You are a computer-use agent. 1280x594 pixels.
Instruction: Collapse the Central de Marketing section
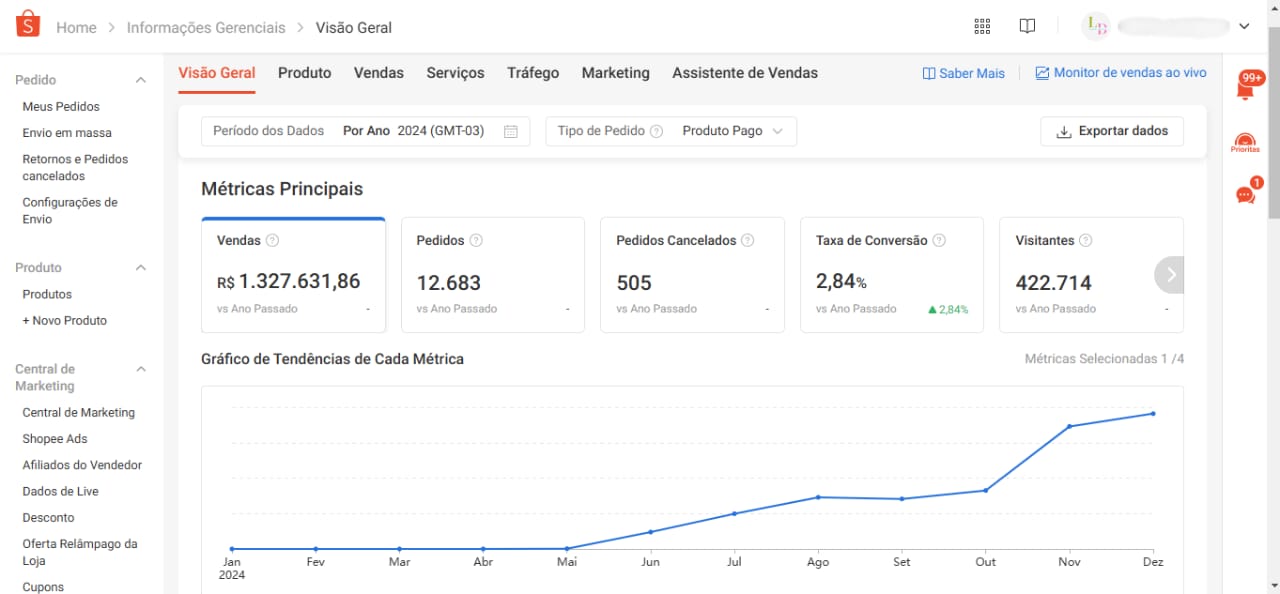tap(141, 369)
